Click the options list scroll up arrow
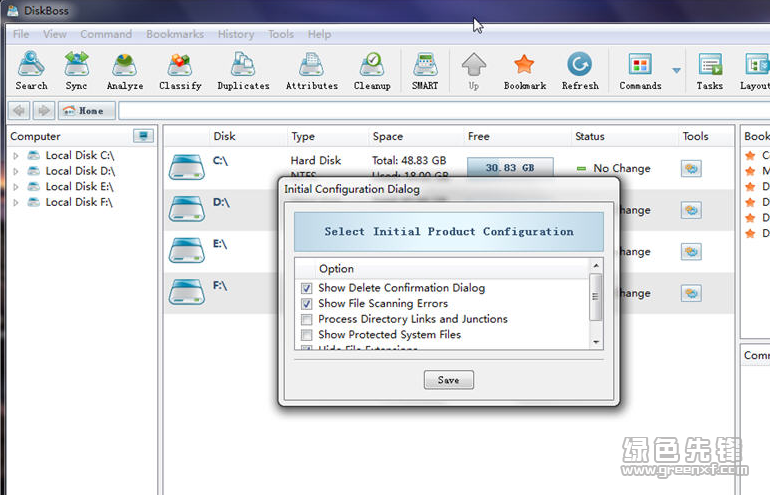770x495 pixels. pos(596,265)
